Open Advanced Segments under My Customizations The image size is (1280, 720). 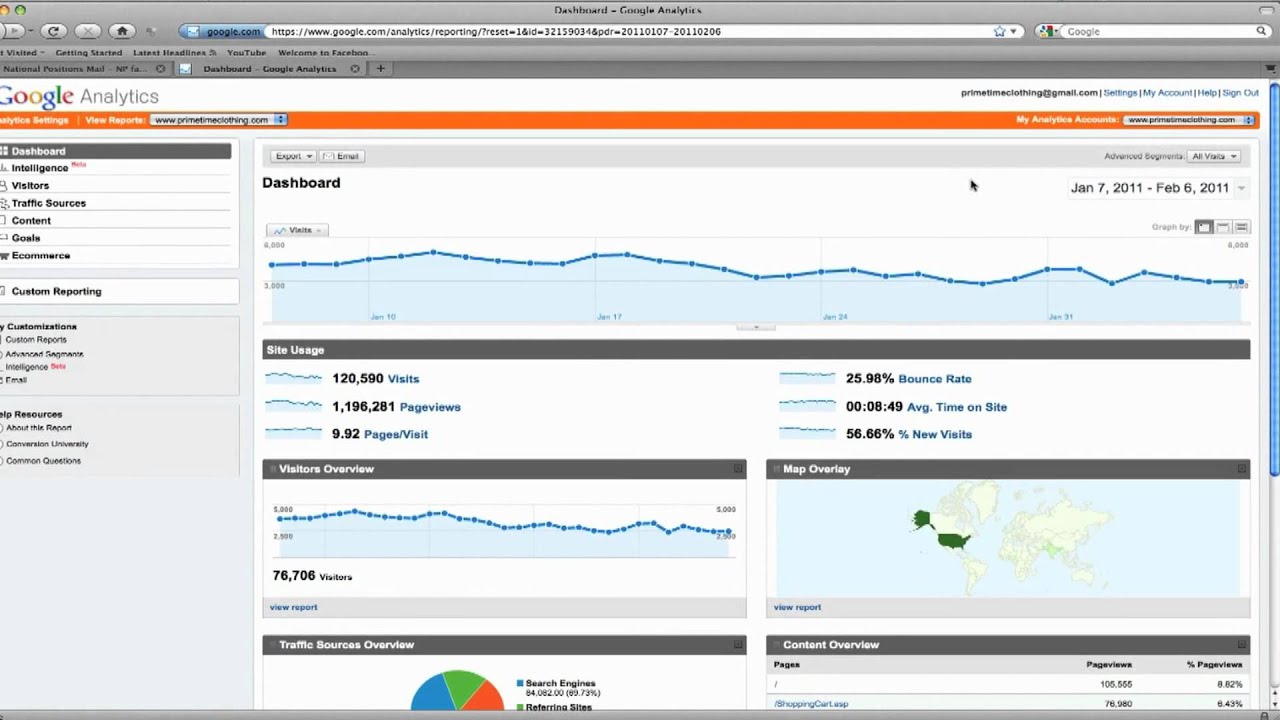click(44, 354)
